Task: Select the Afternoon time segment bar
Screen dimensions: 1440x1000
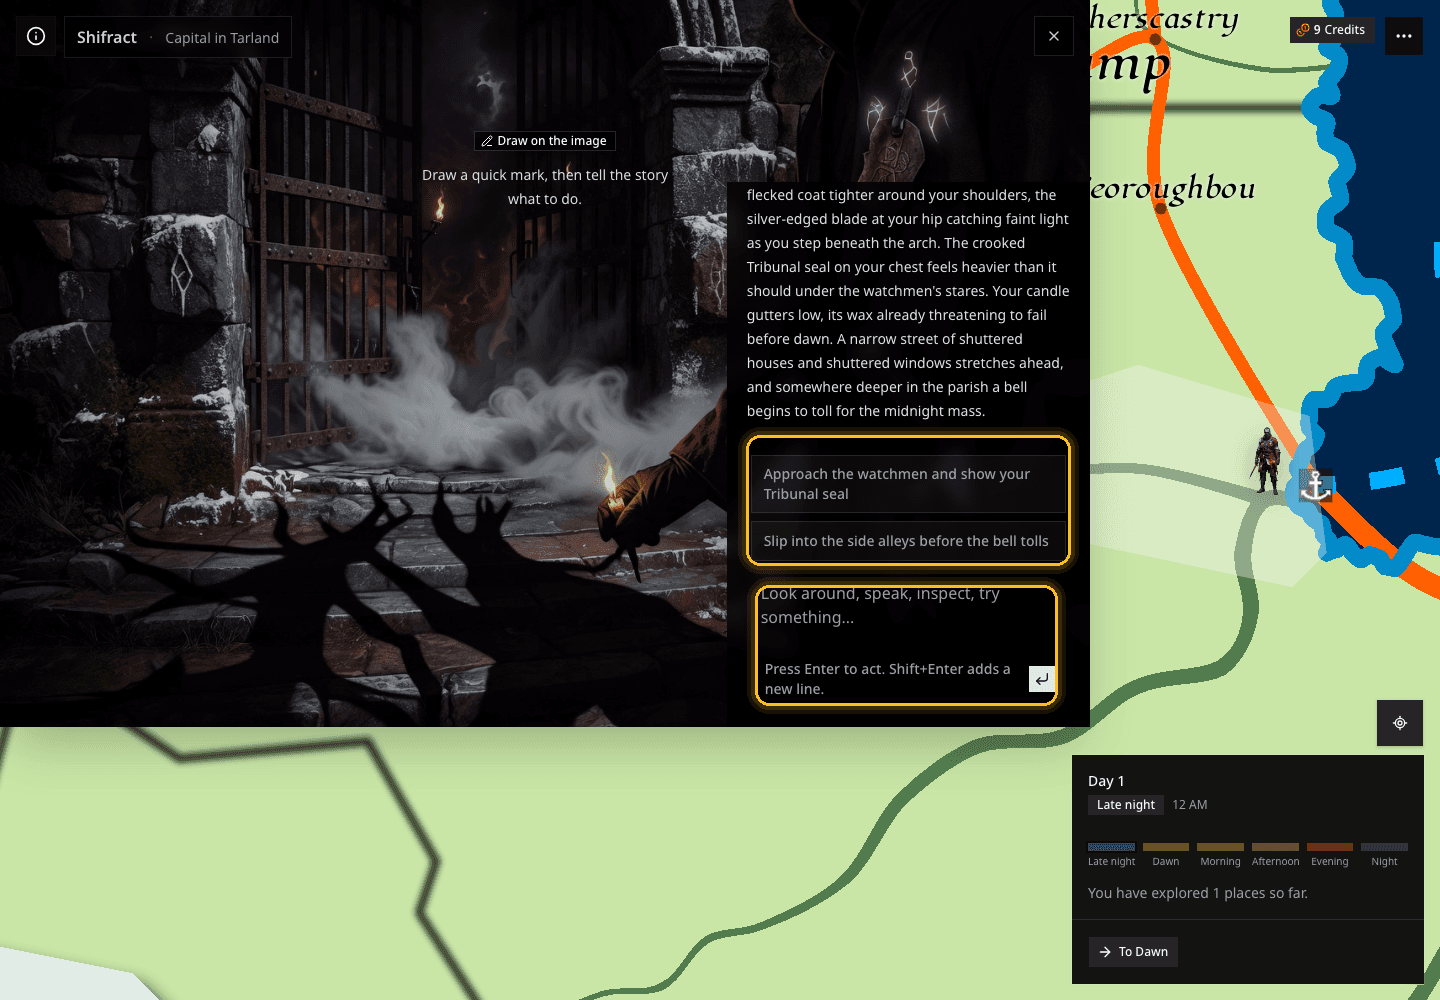Action: click(x=1275, y=847)
